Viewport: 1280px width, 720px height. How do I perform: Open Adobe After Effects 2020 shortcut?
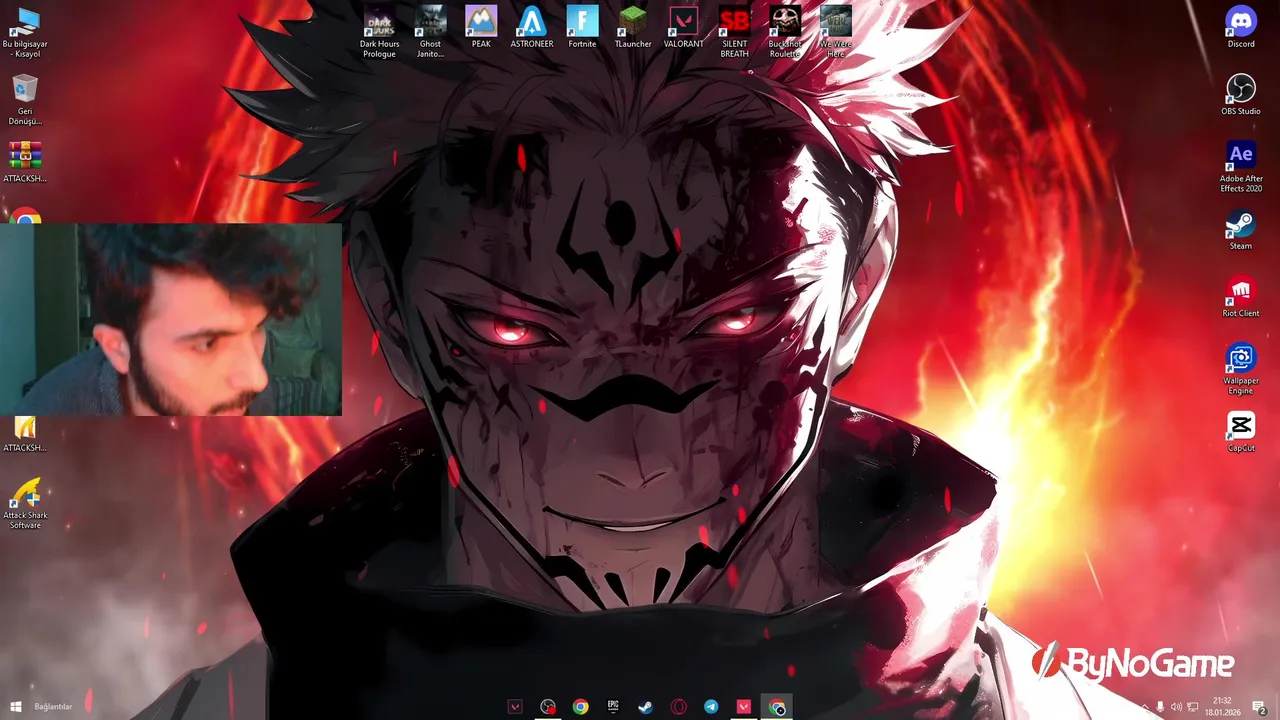[1241, 166]
